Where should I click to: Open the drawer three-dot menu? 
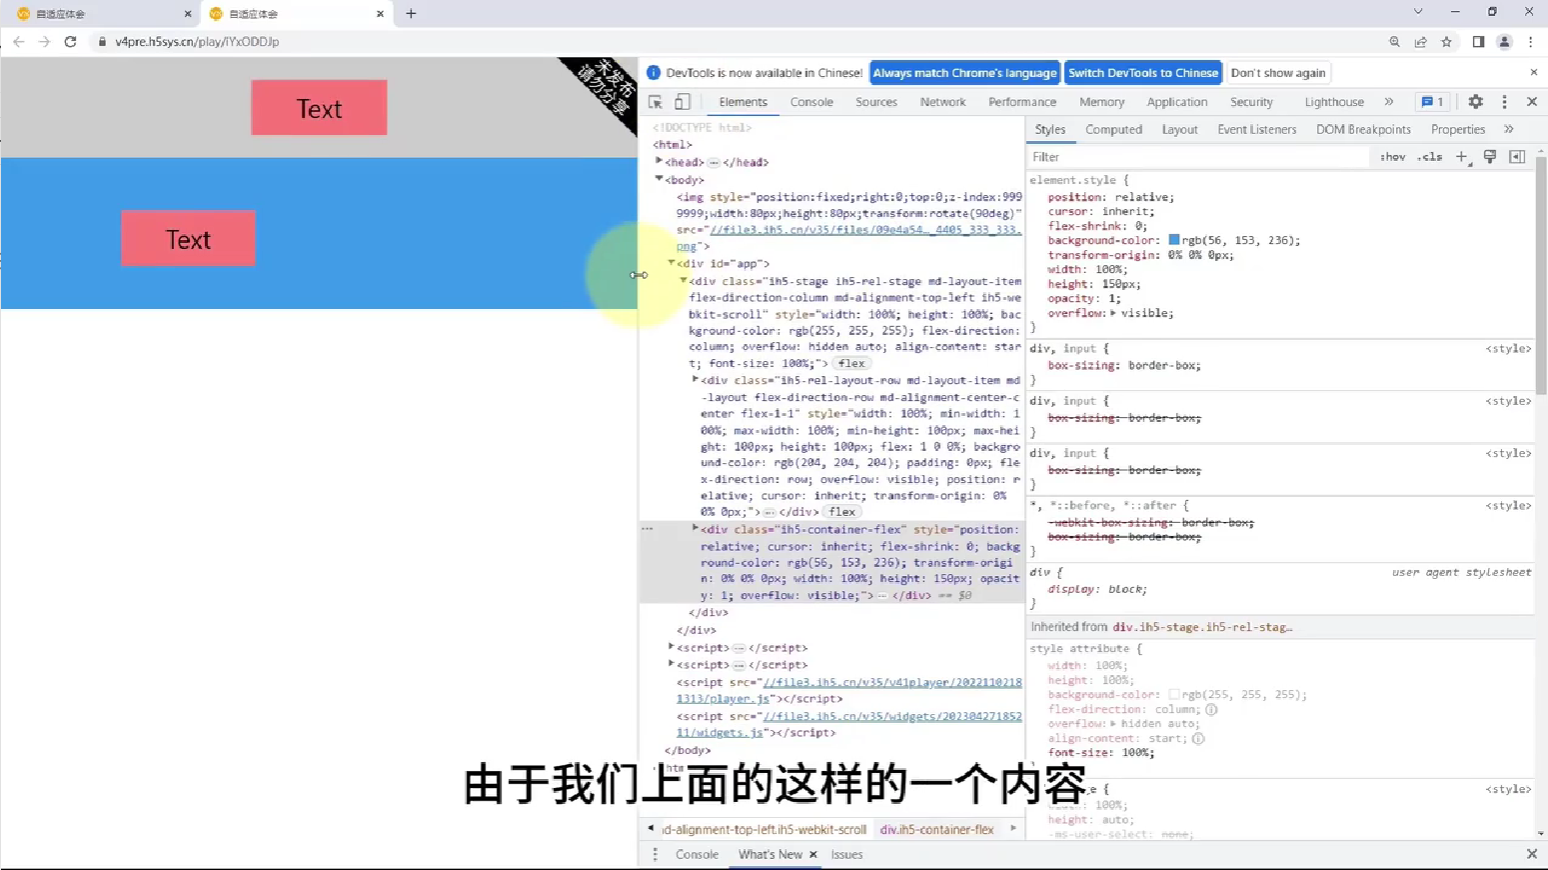655,855
